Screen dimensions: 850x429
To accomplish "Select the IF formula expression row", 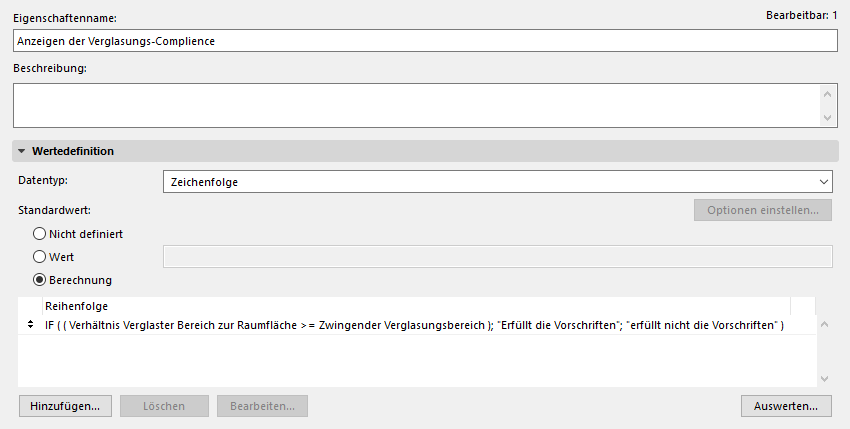I will coord(414,326).
